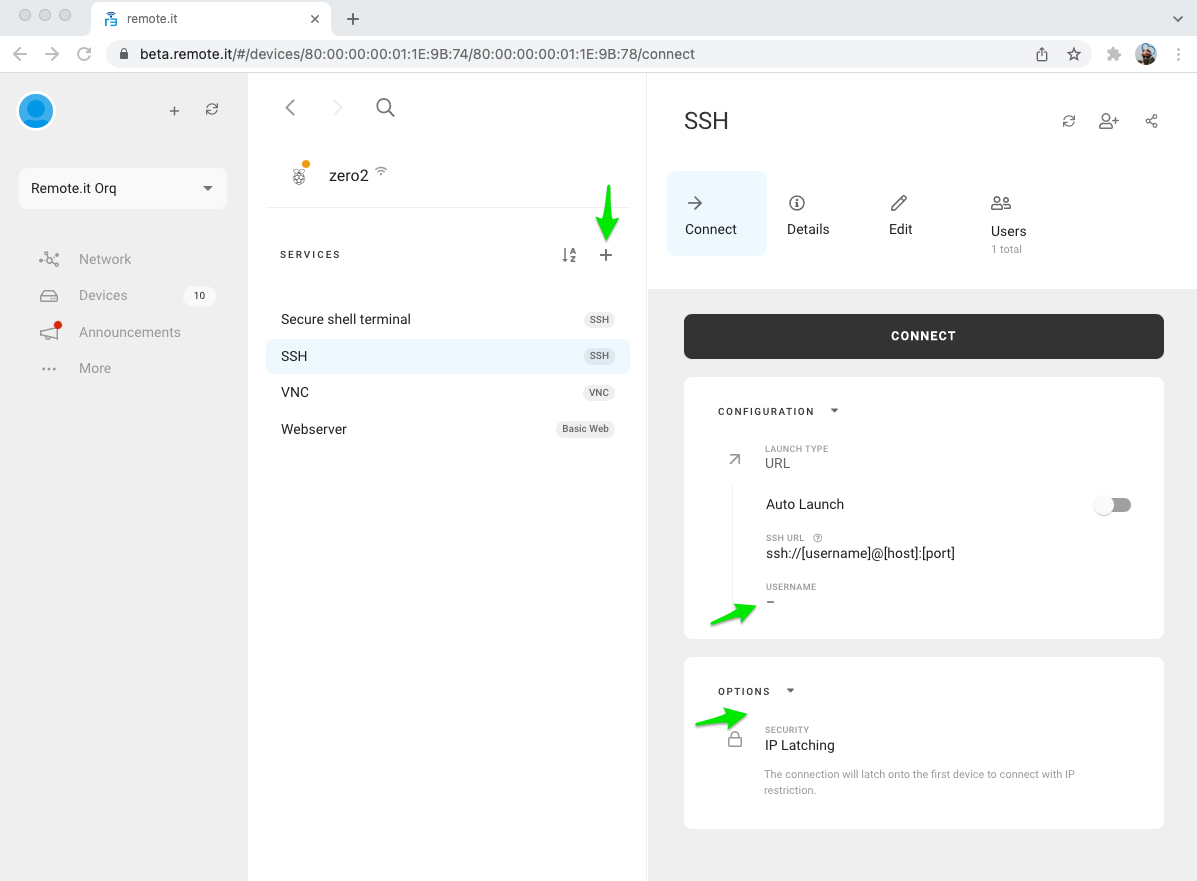Navigate forward in the device panel
Image resolution: width=1197 pixels, height=881 pixels.
click(x=337, y=108)
